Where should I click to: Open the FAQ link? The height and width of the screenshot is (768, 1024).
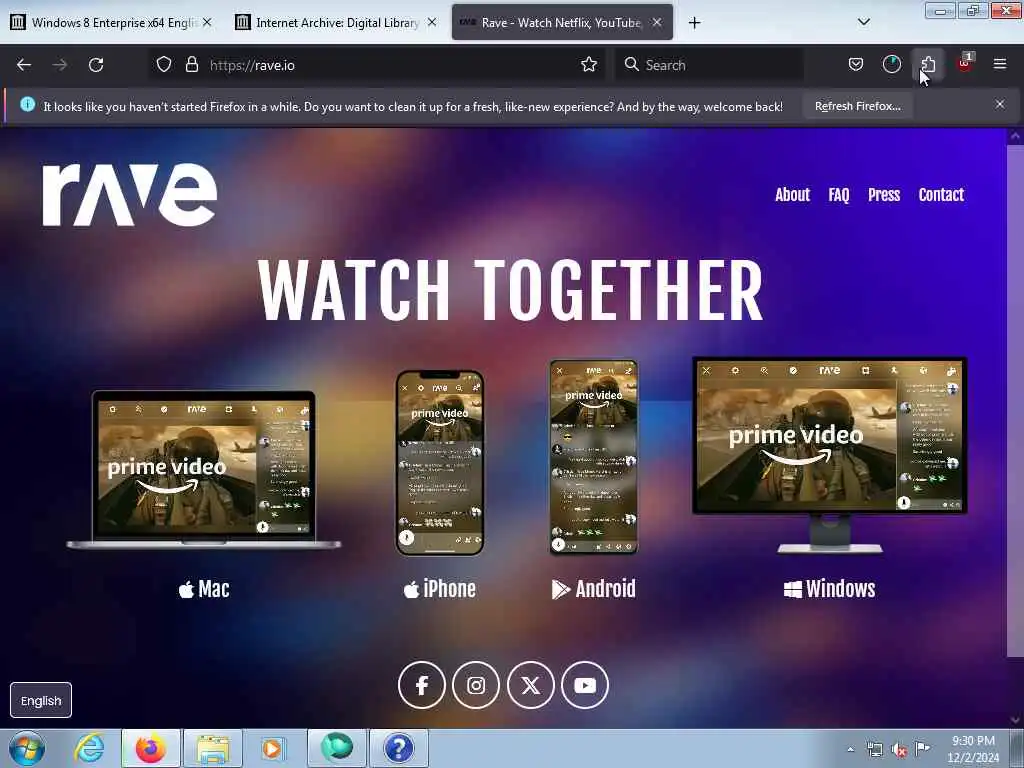point(839,195)
